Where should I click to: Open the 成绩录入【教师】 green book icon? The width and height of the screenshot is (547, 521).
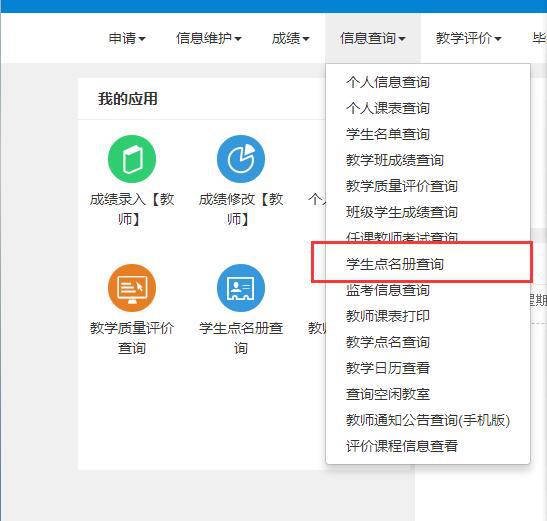(132, 159)
